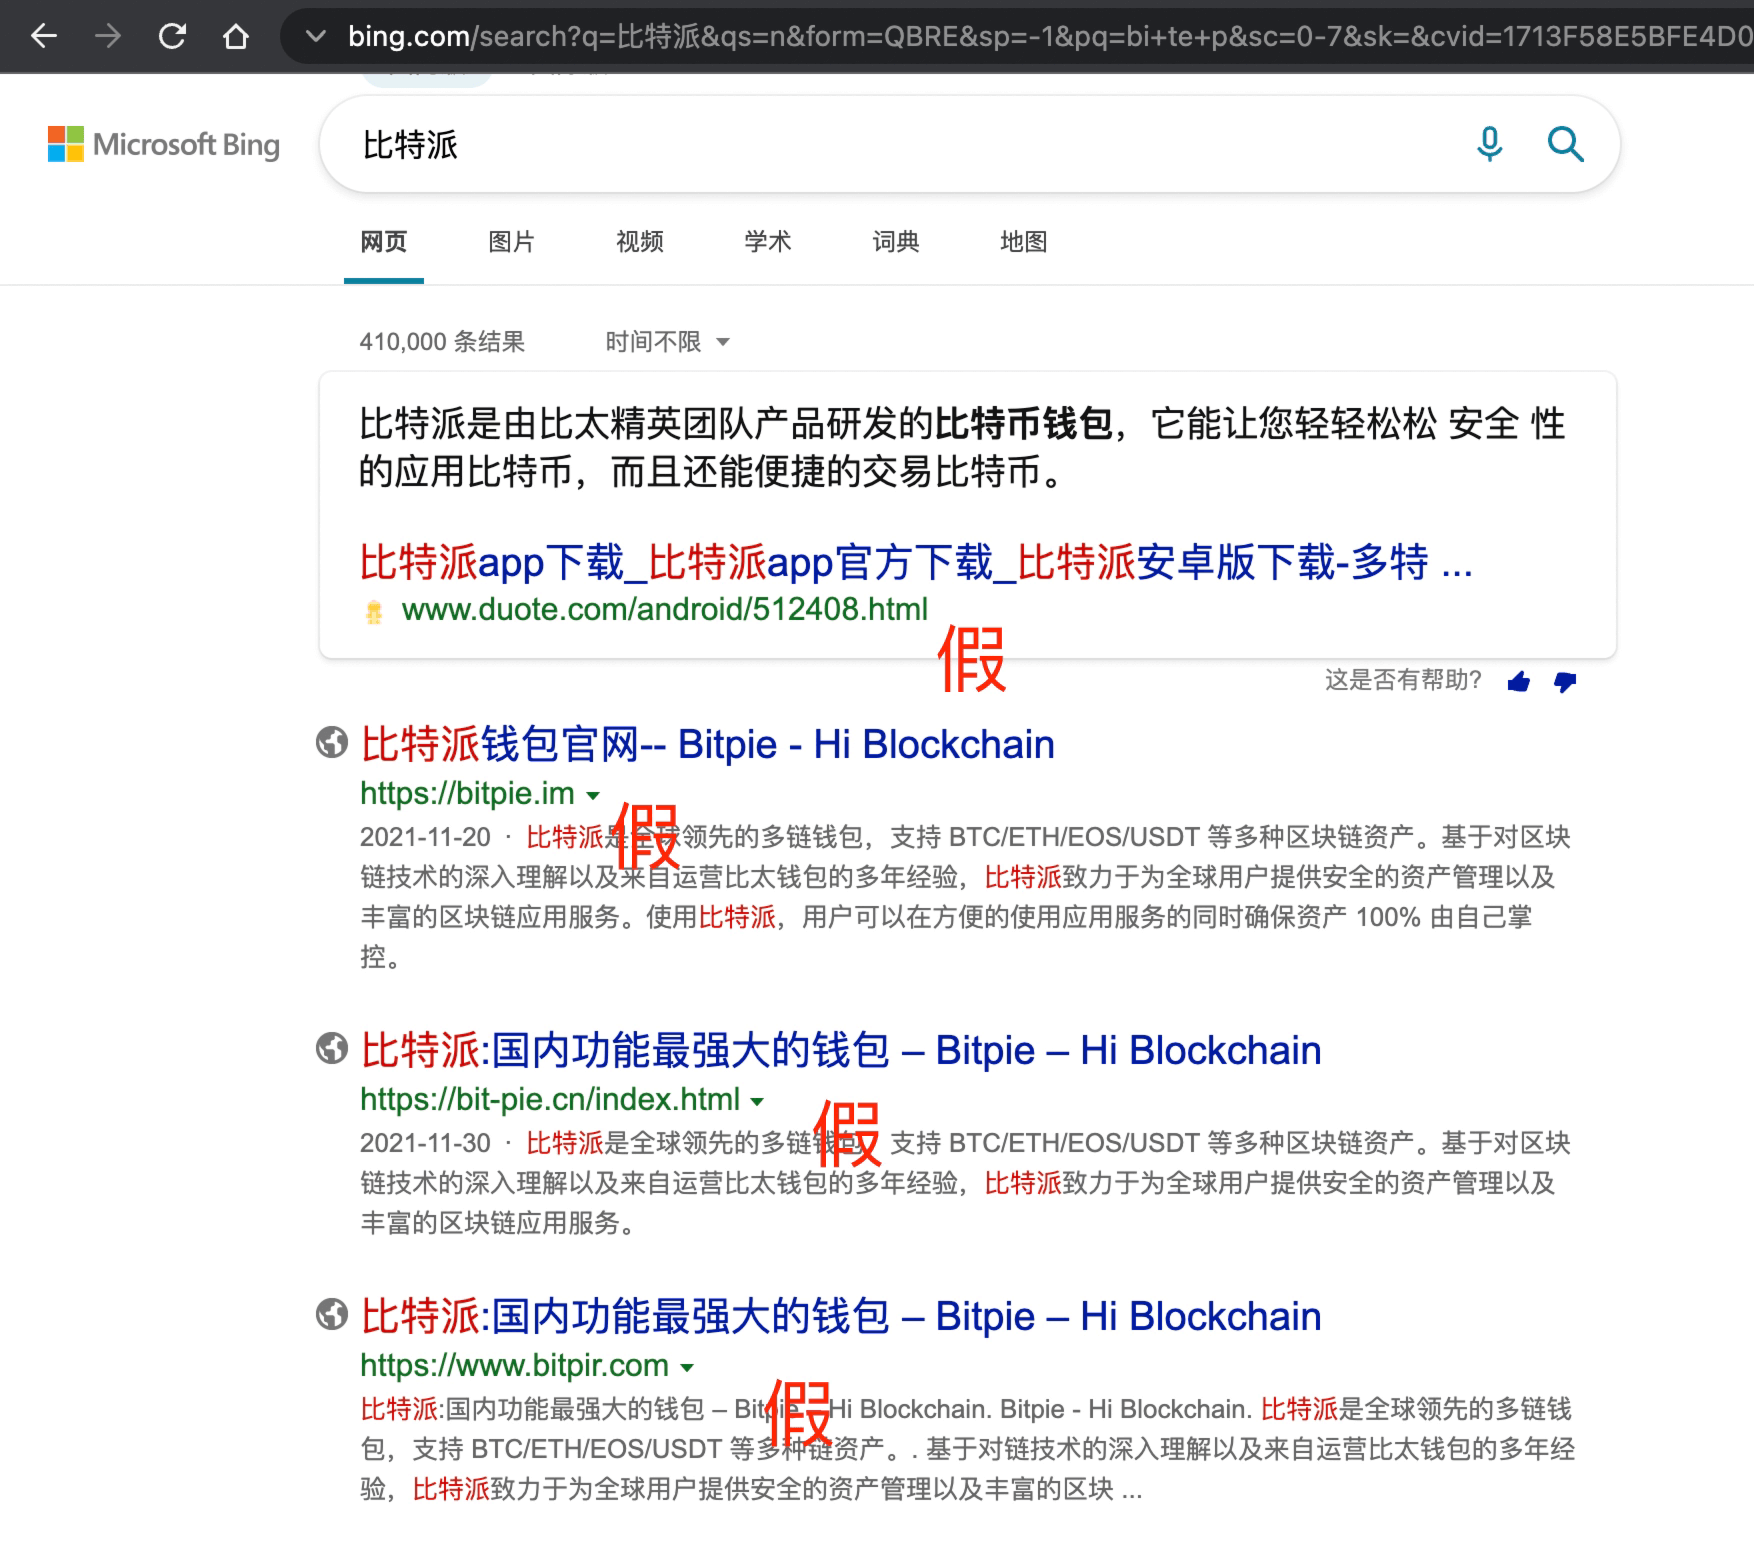Click the www.duote.com/android/512408.html URL
The width and height of the screenshot is (1754, 1556).
tap(665, 609)
